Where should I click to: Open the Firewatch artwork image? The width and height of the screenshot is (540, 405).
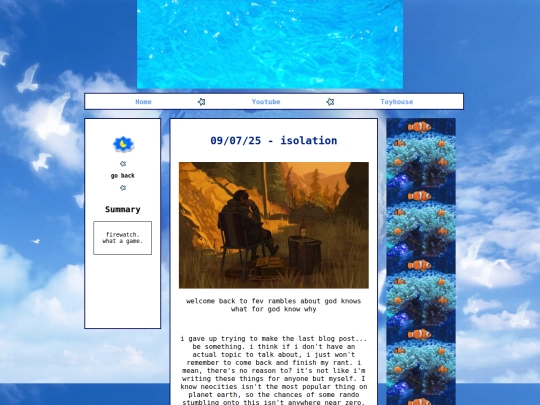pos(274,225)
